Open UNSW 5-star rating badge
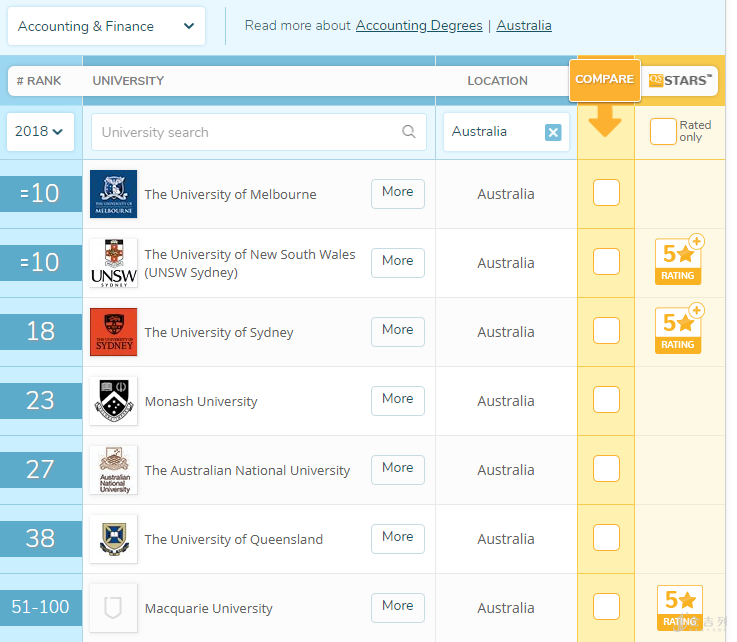This screenshot has width=737, height=642. click(679, 262)
